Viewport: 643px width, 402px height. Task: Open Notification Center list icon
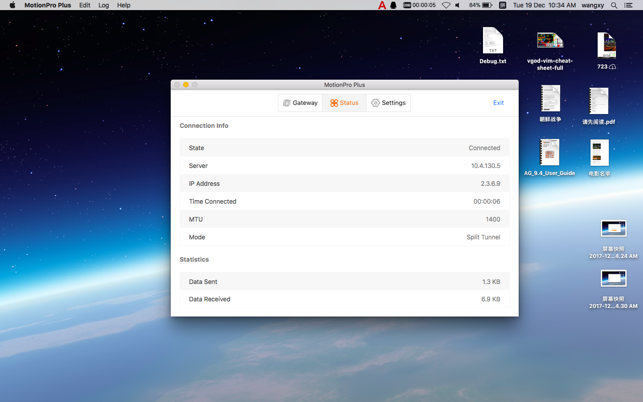coord(628,5)
